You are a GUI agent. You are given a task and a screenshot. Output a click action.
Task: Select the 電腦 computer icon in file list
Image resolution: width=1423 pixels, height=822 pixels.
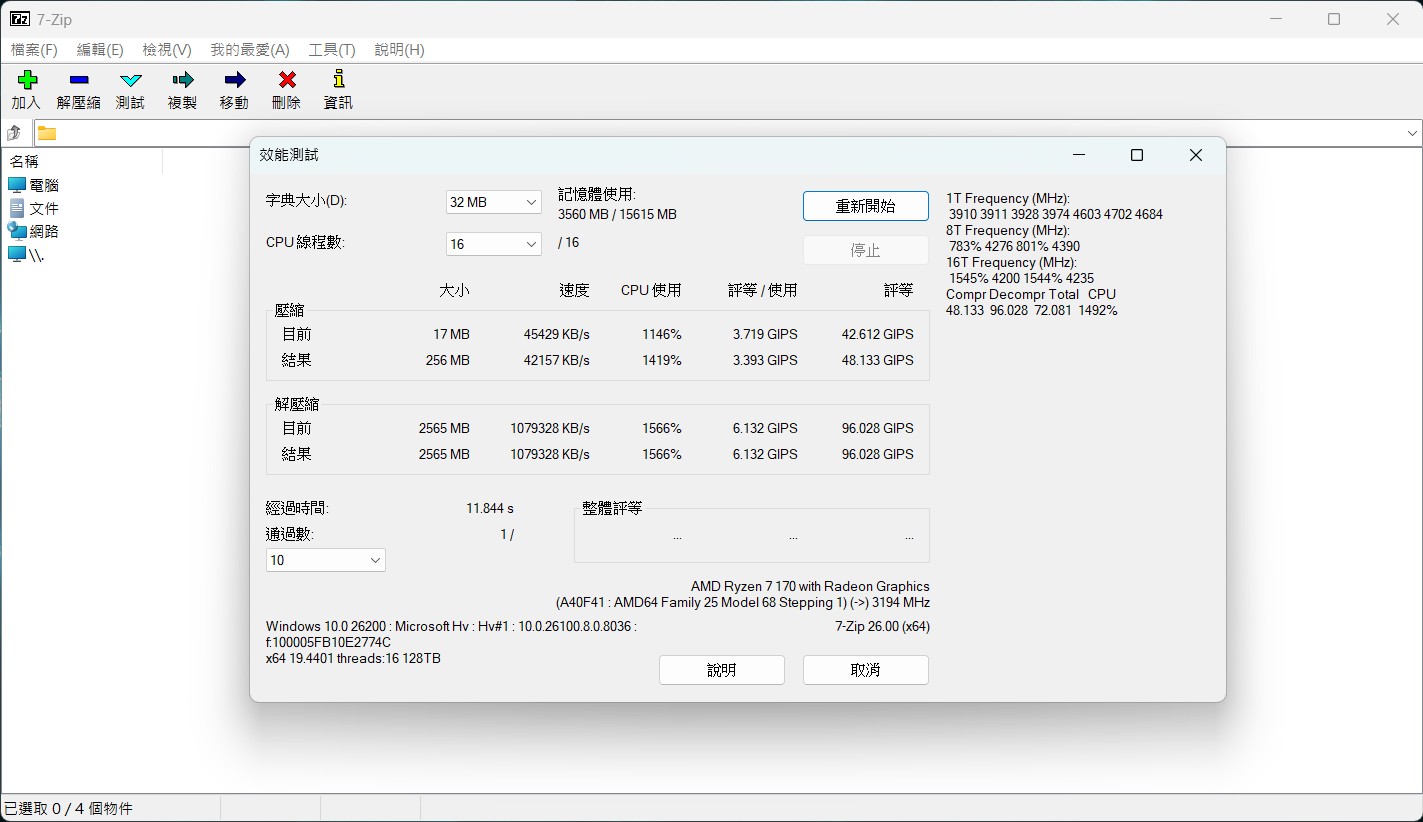[16, 185]
